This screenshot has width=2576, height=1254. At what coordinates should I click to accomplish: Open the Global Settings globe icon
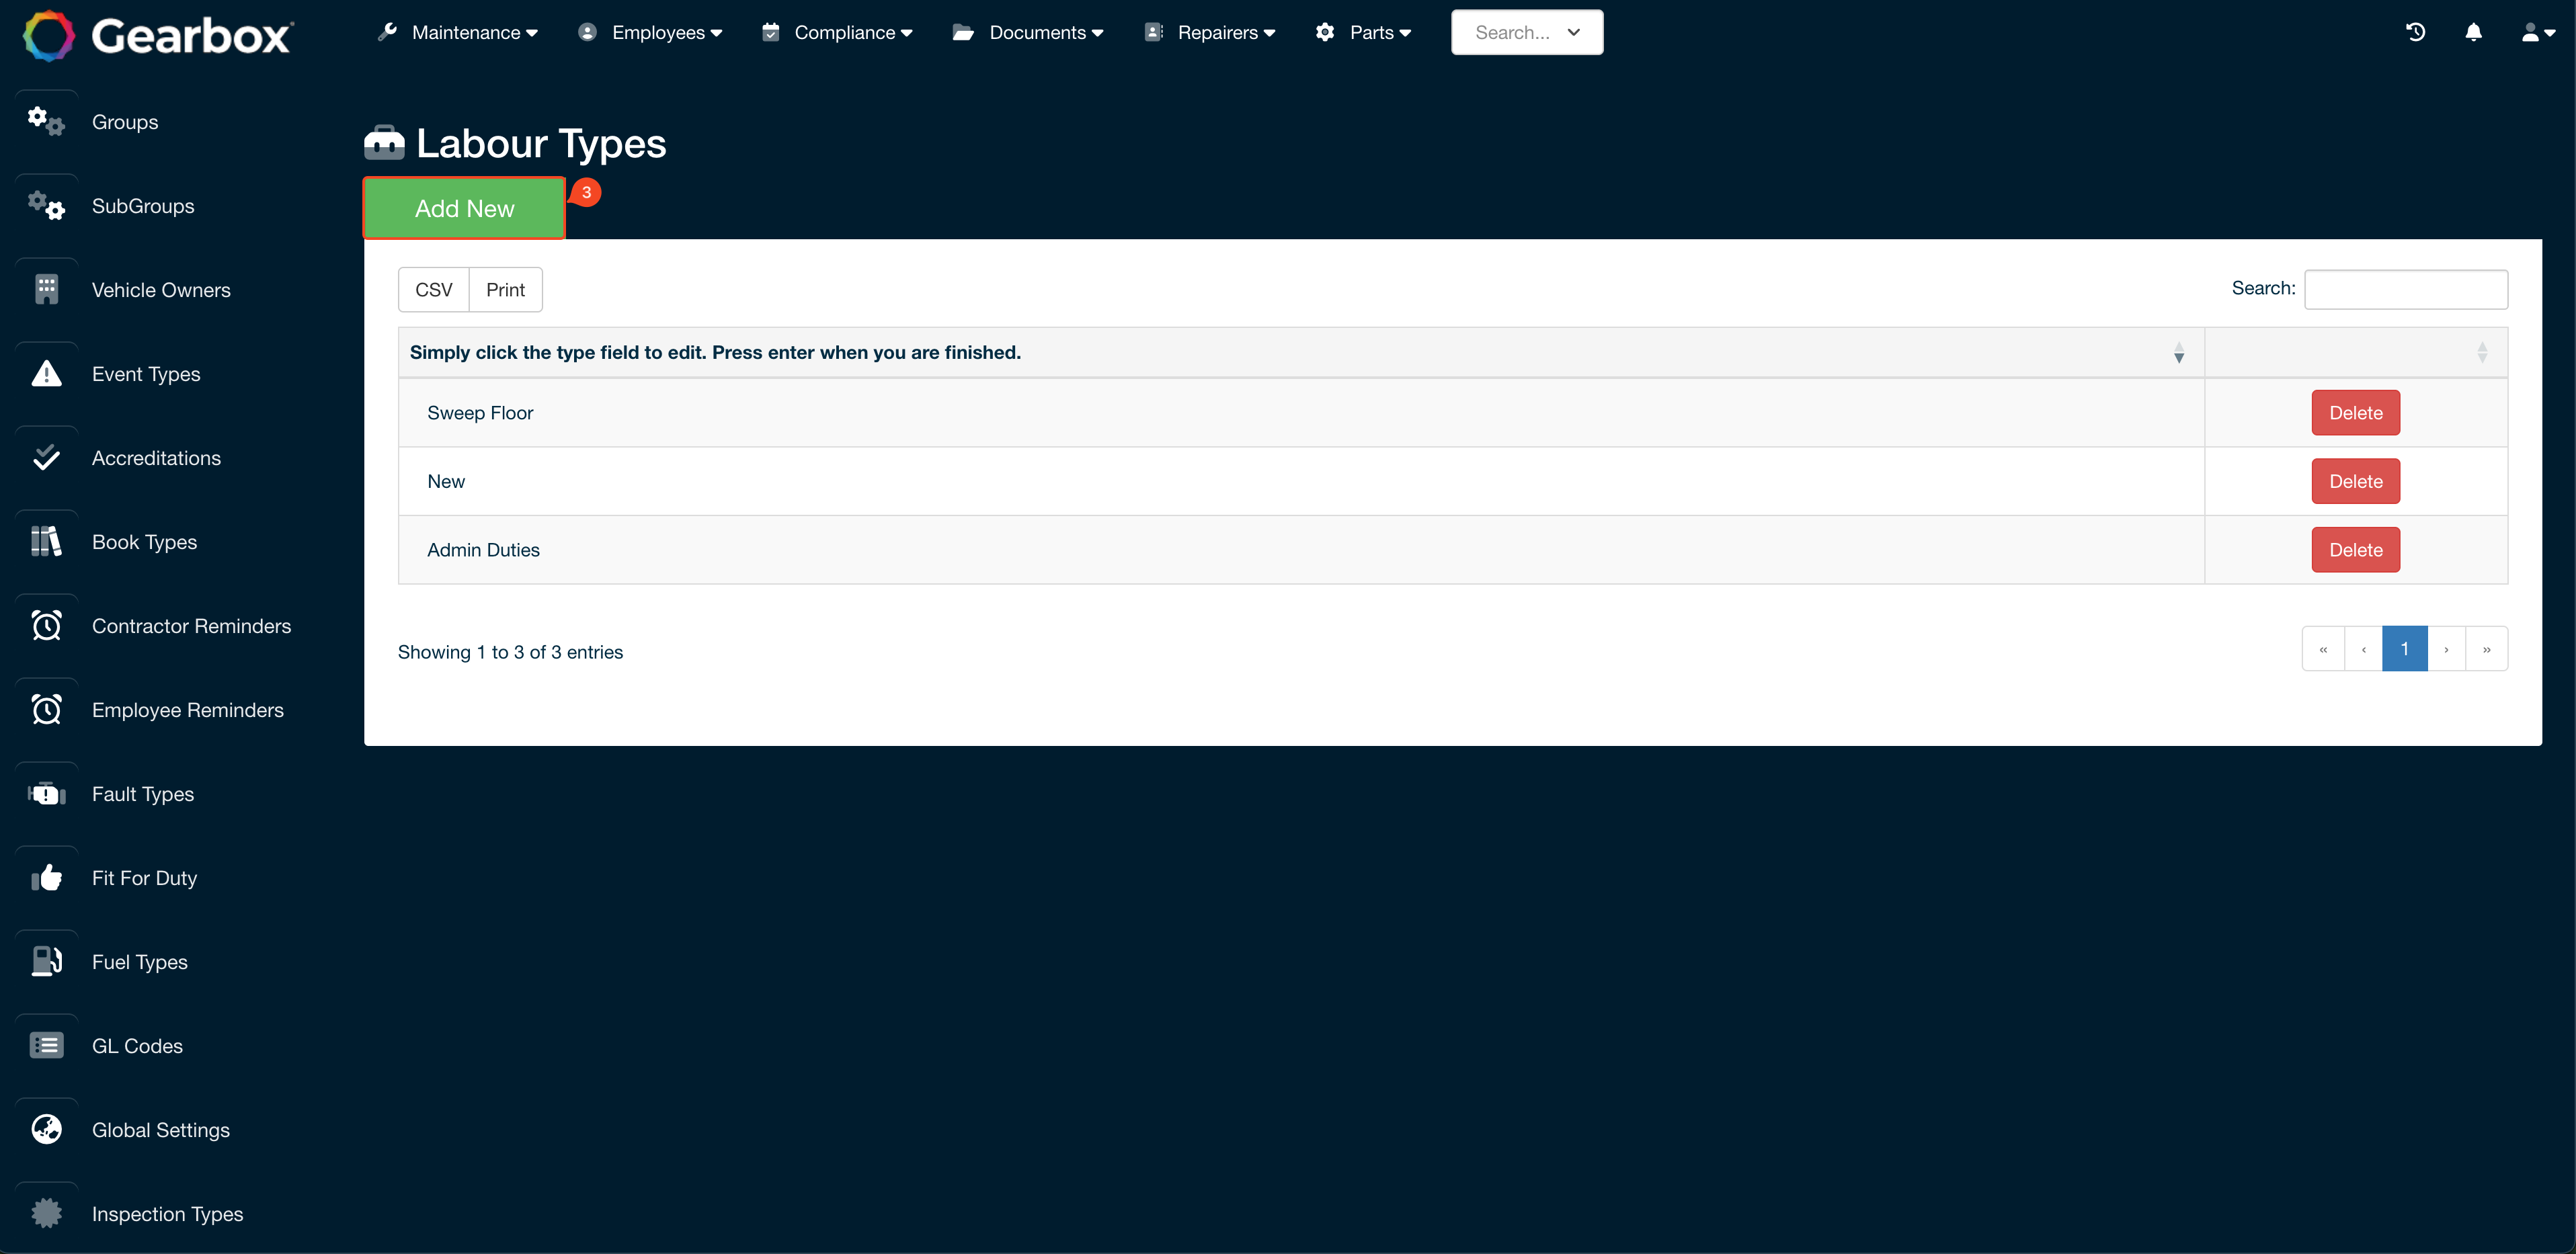click(x=46, y=1129)
